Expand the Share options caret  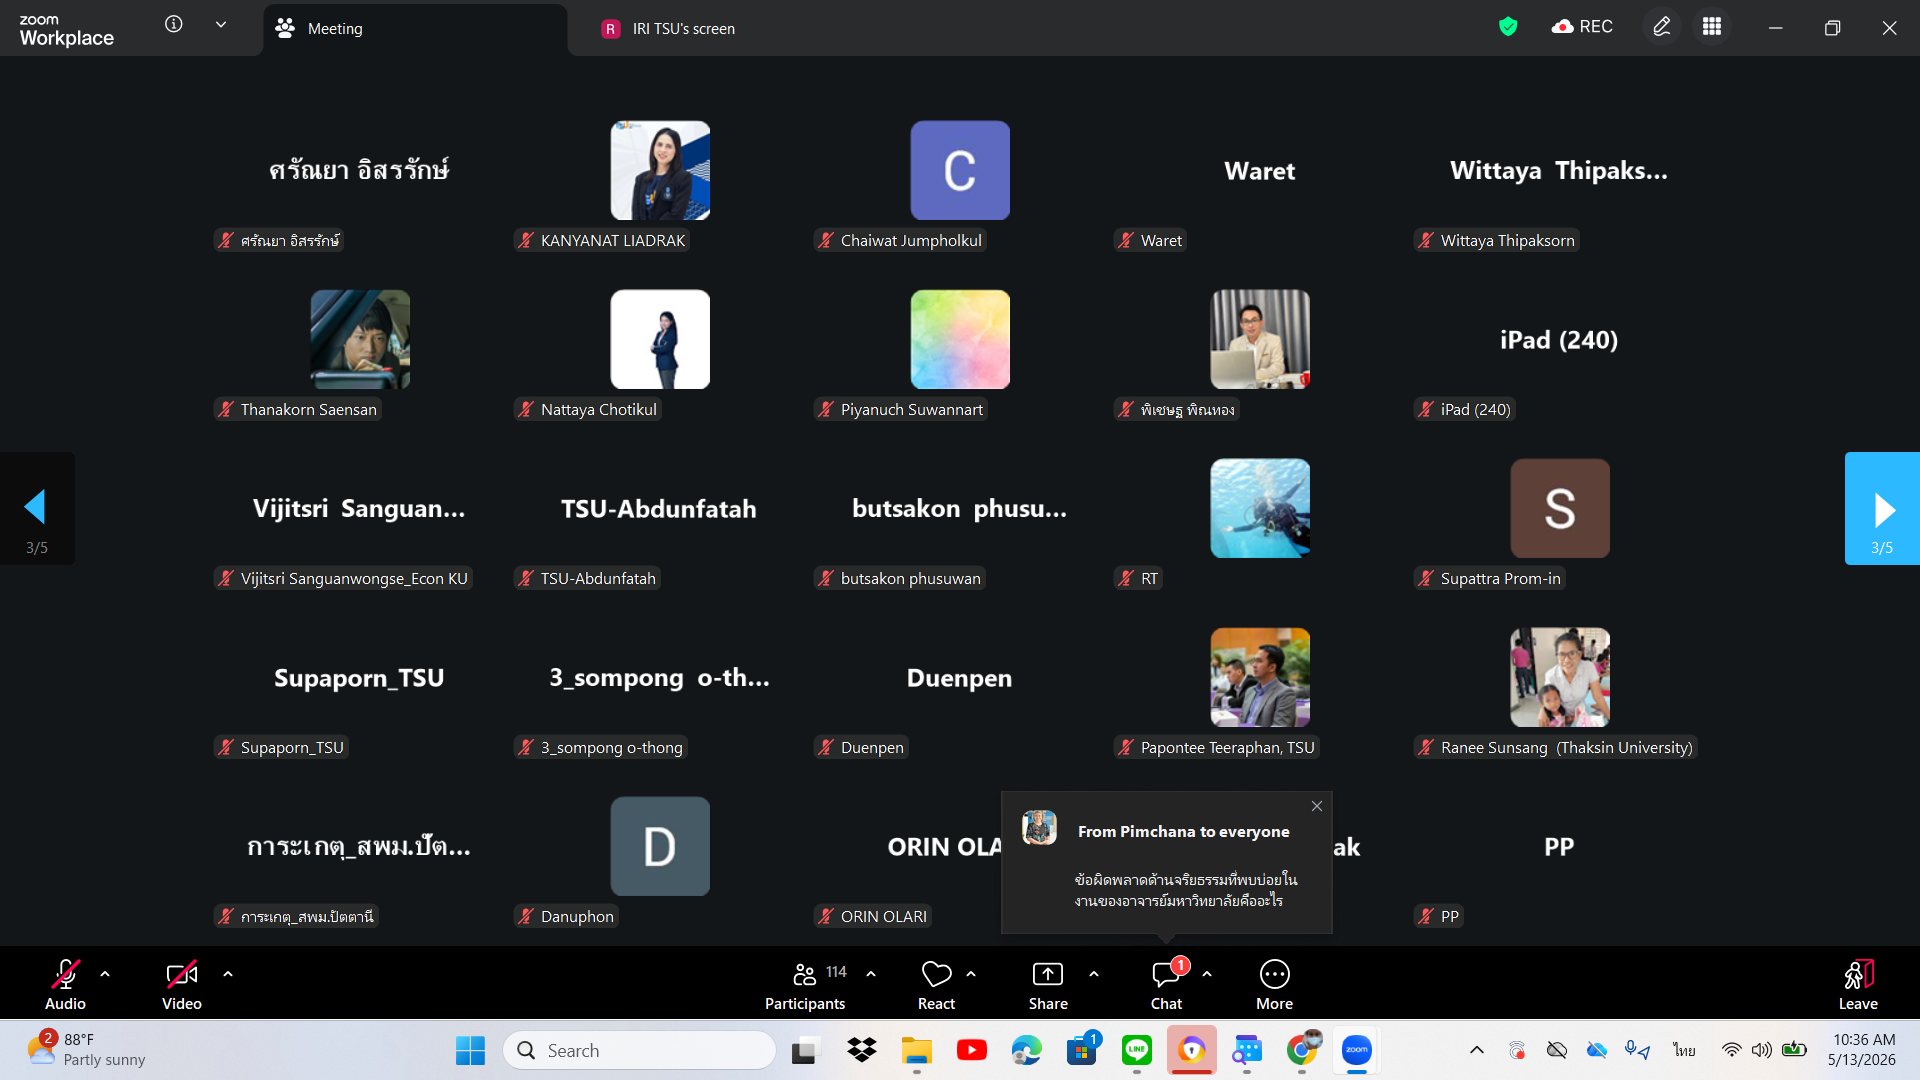click(1094, 974)
